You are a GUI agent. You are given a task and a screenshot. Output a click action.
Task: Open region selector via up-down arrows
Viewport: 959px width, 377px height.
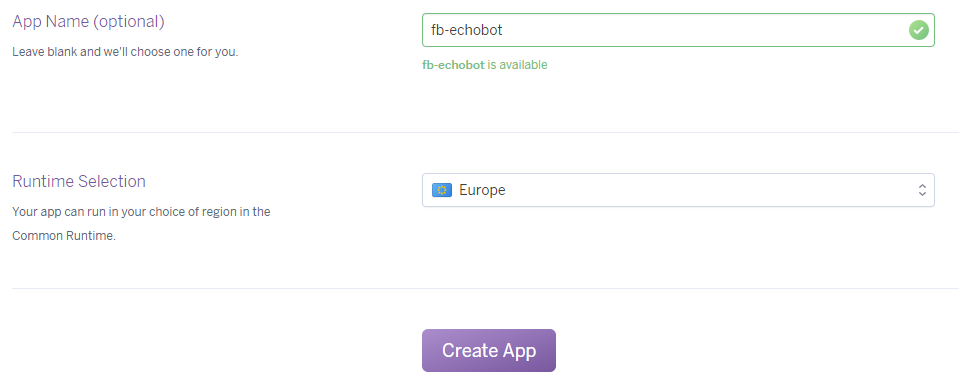coord(922,190)
